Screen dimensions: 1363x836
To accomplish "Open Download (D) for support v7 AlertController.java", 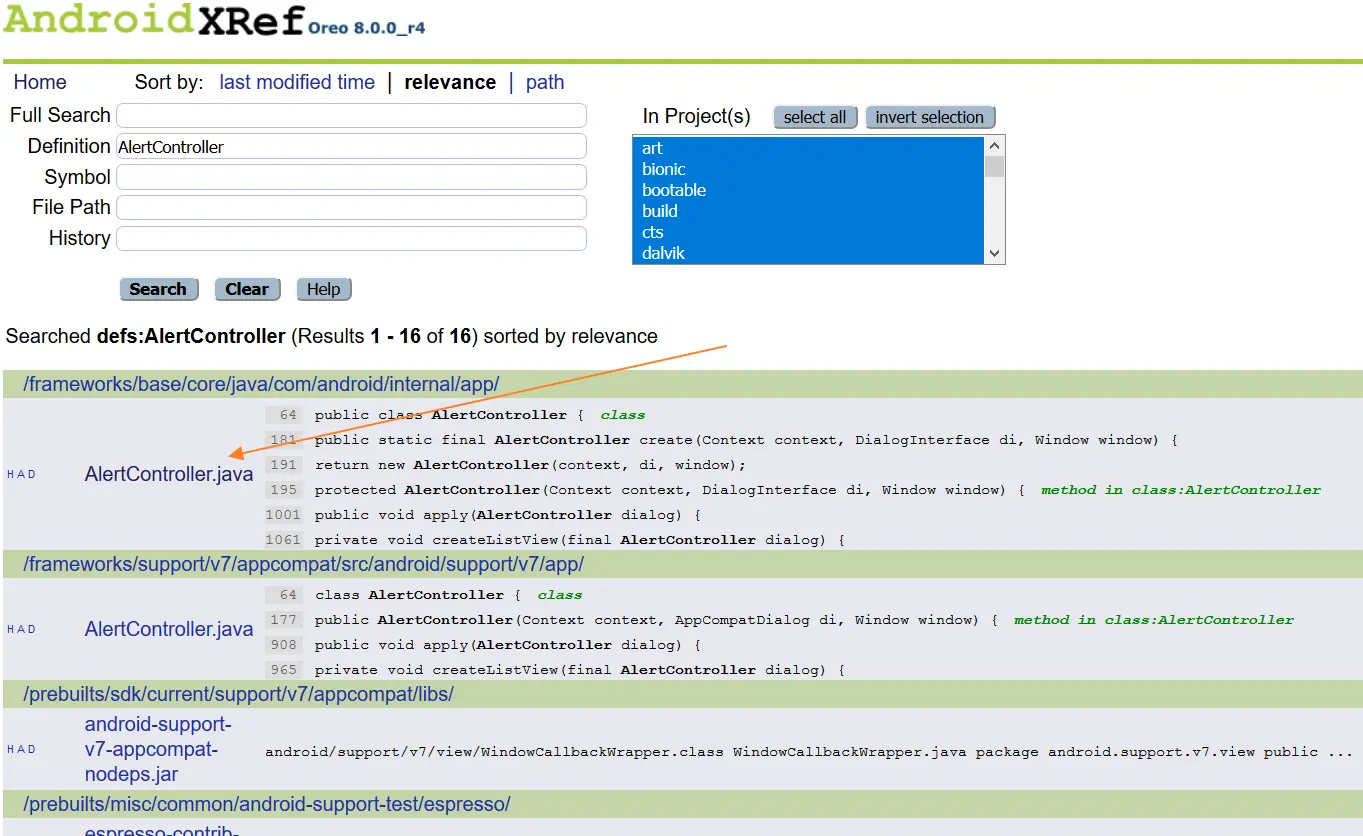I will pyautogui.click(x=32, y=629).
